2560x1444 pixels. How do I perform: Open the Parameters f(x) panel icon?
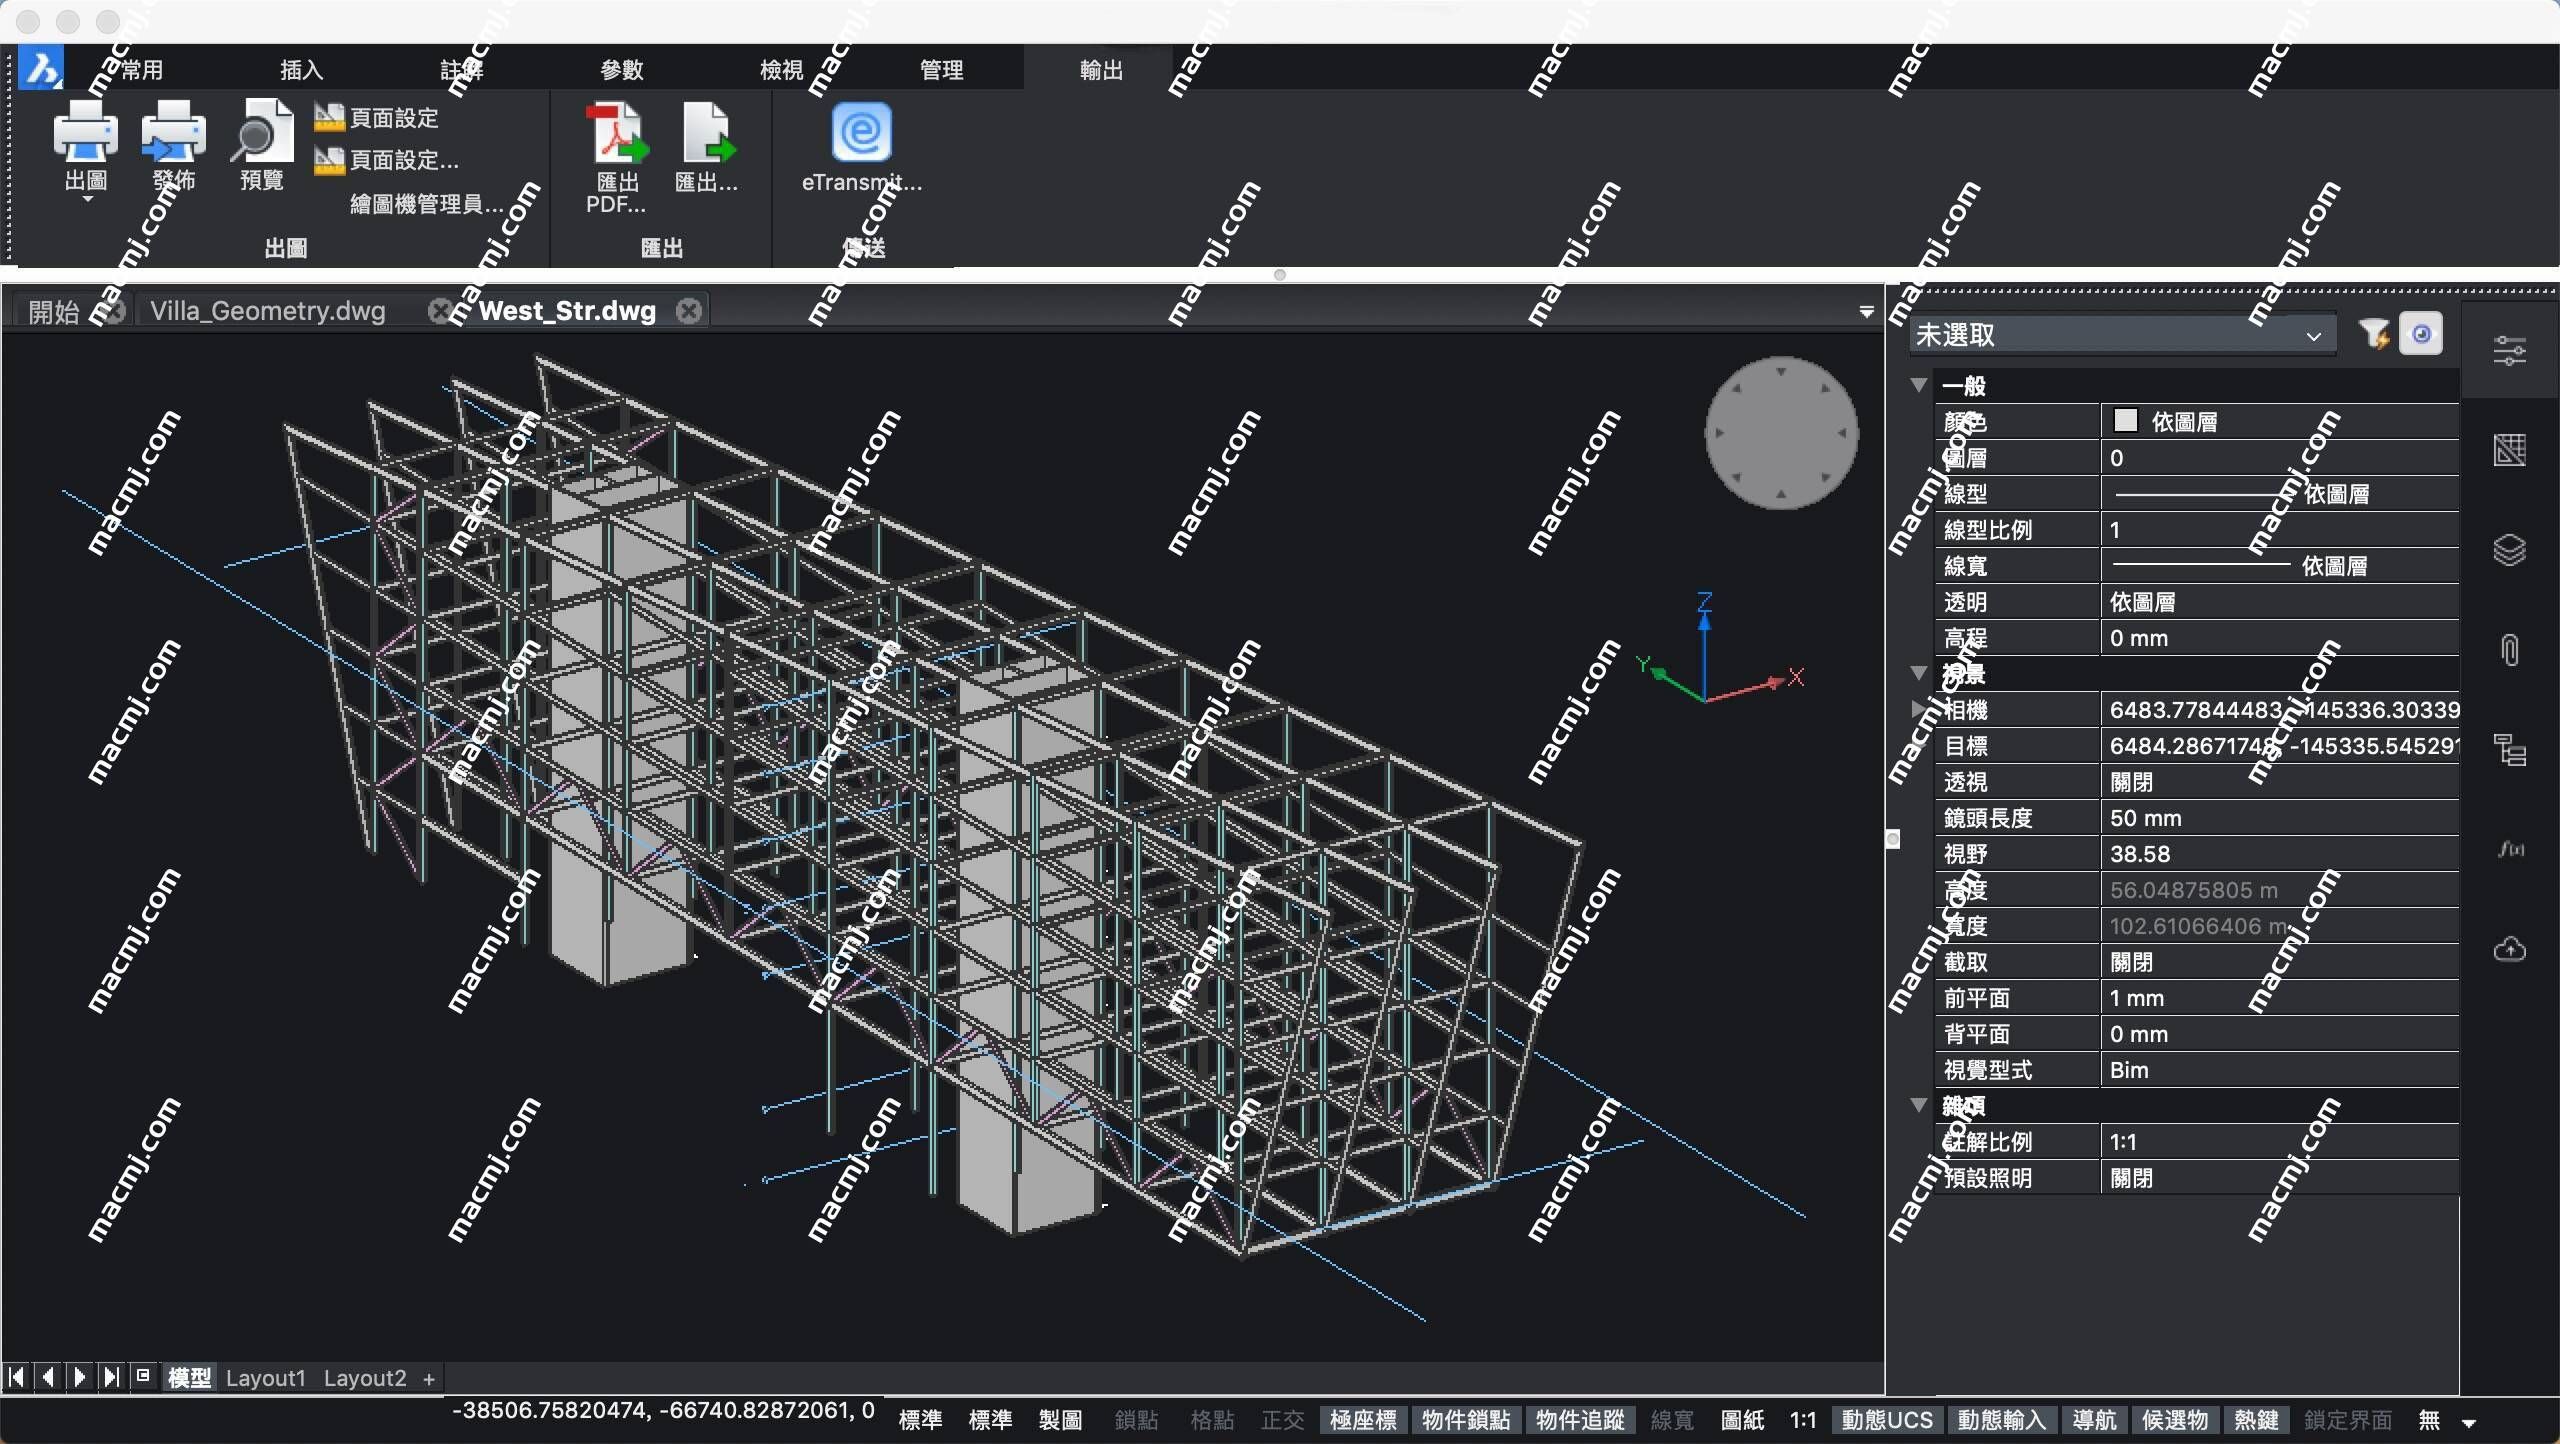coord(2509,850)
